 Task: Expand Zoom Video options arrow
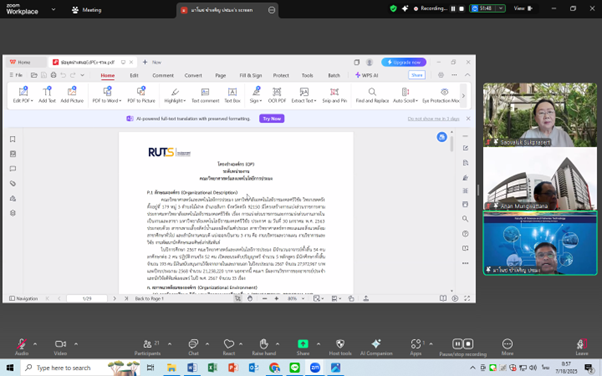pos(76,344)
